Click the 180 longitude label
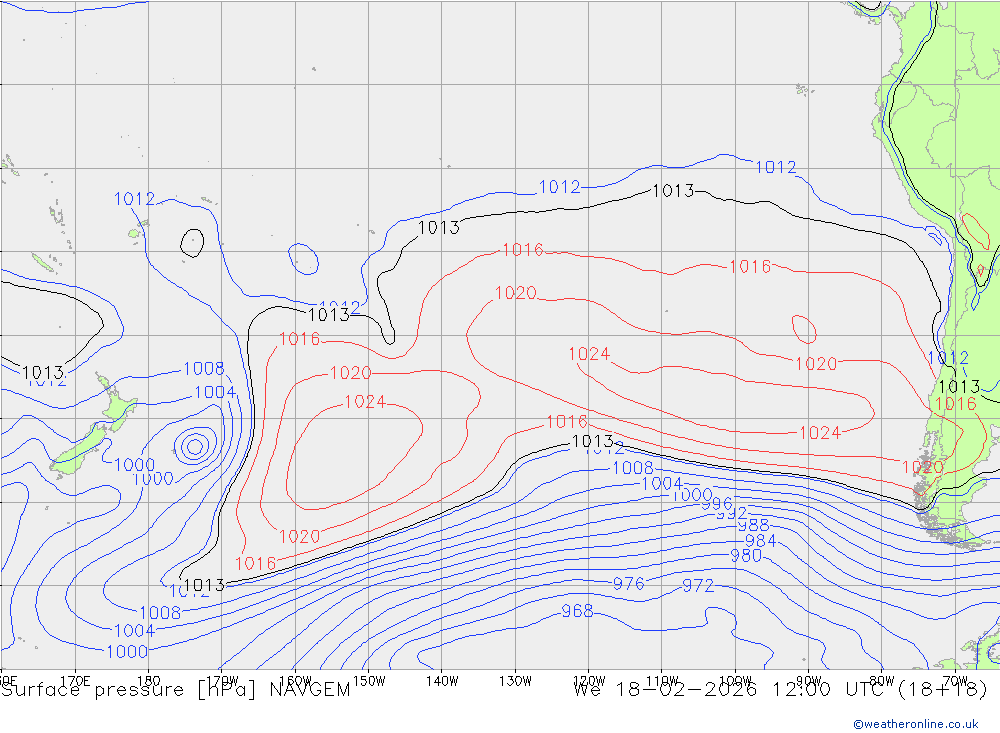 tap(149, 680)
